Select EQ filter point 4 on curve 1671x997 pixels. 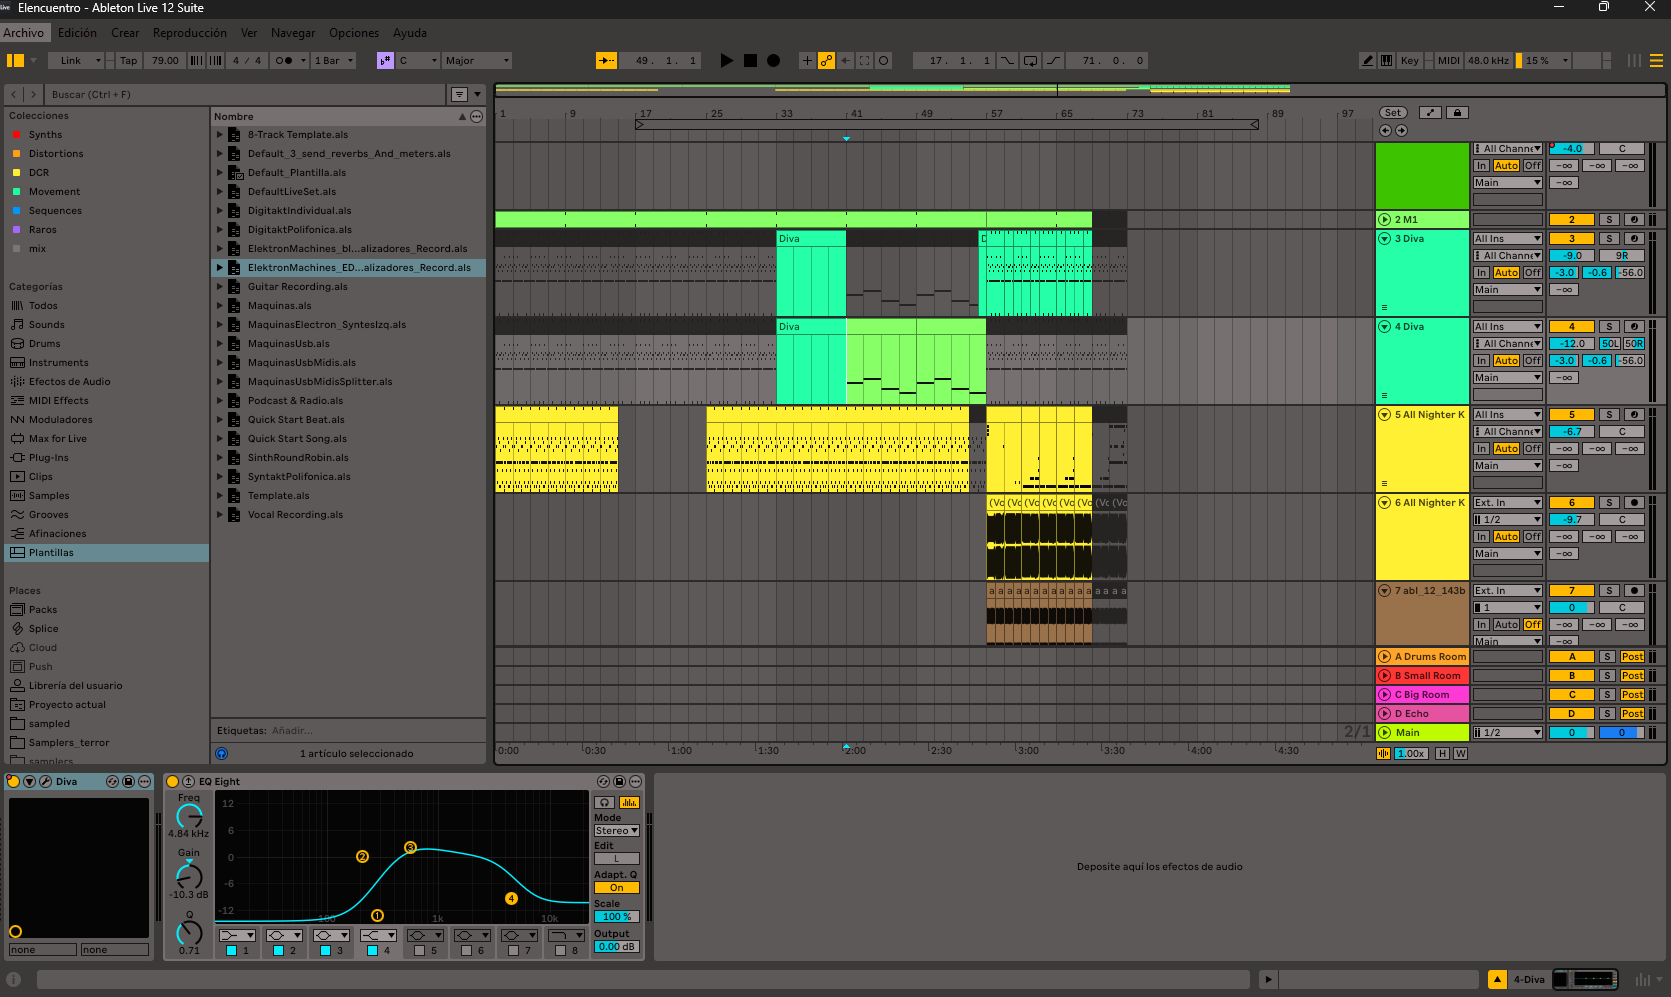(x=511, y=899)
